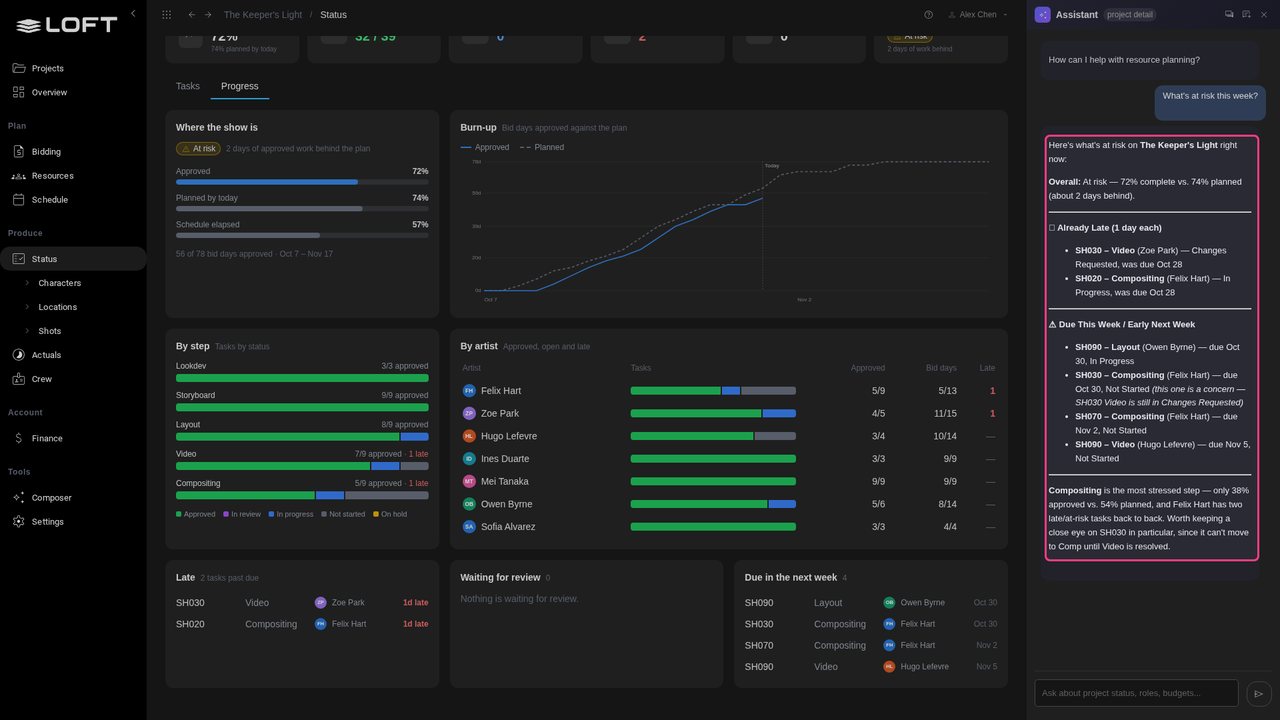1280x720 pixels.
Task: Navigate back with the left arrow
Action: click(x=192, y=15)
